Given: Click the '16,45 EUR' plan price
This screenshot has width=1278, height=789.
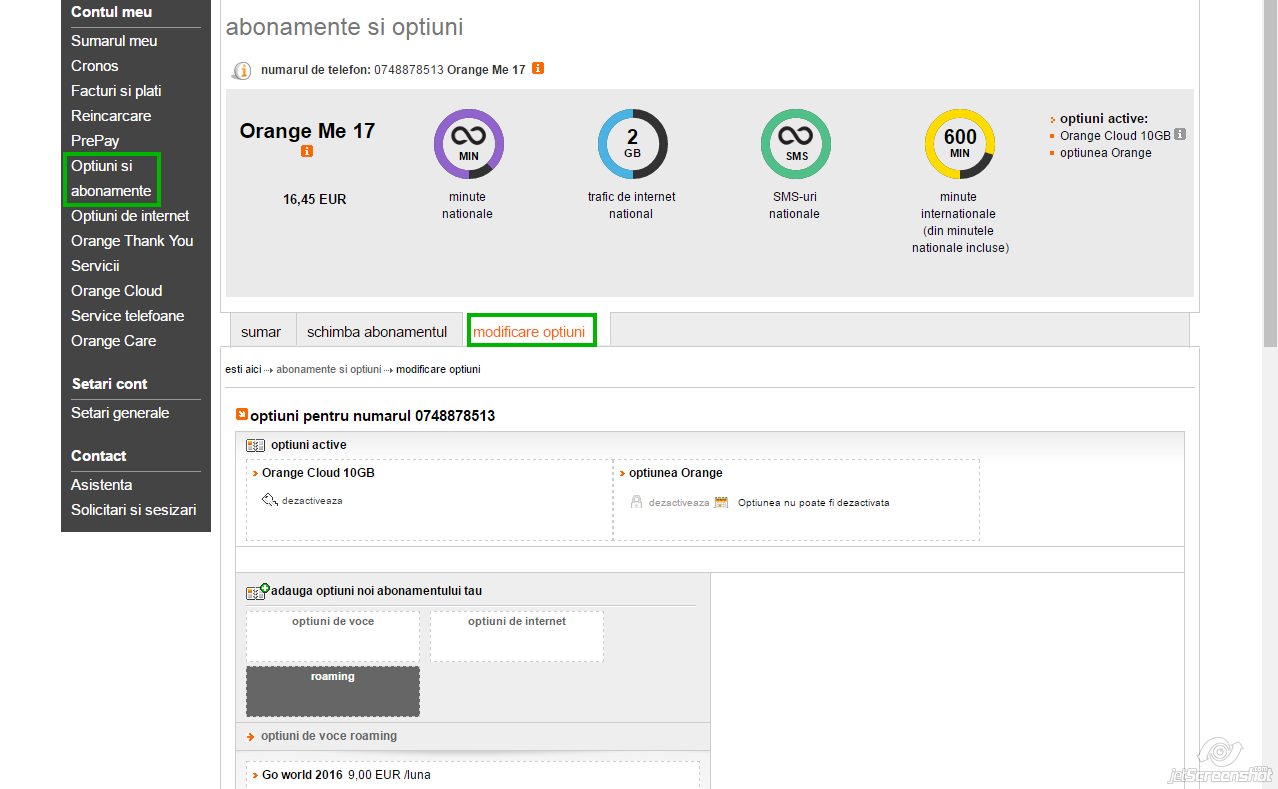Looking at the screenshot, I should [x=315, y=200].
